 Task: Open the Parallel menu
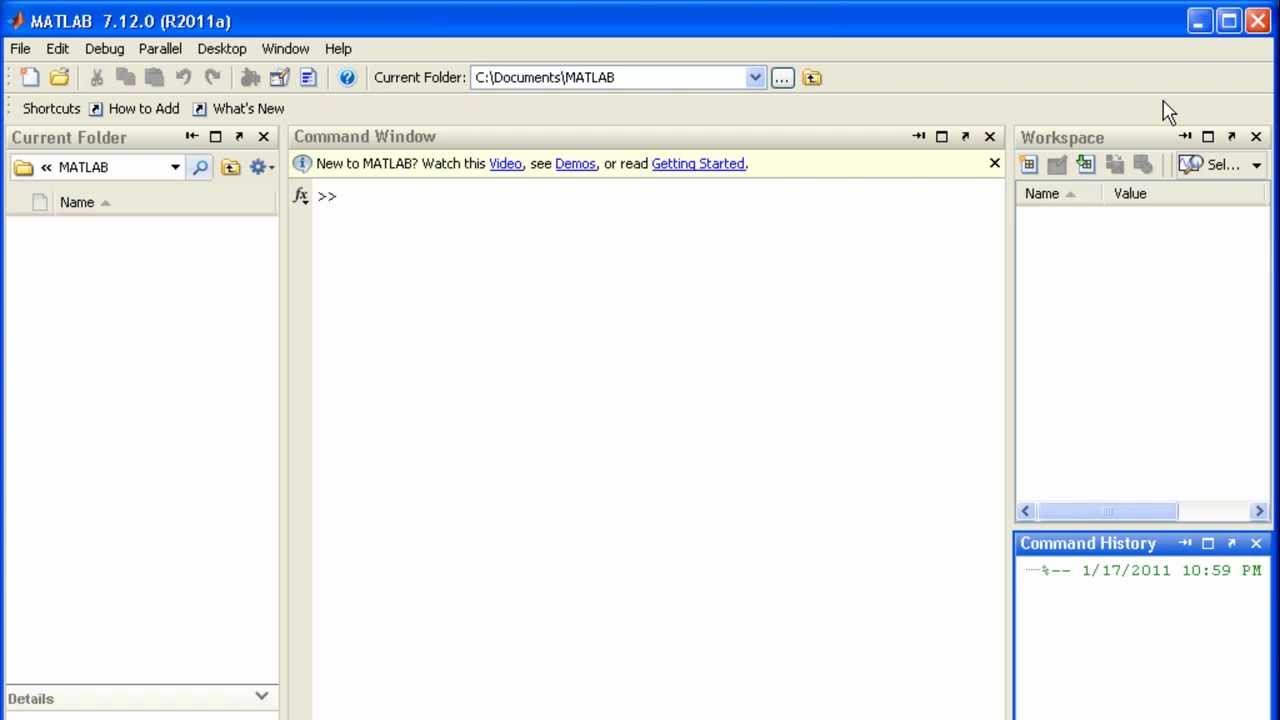[160, 48]
